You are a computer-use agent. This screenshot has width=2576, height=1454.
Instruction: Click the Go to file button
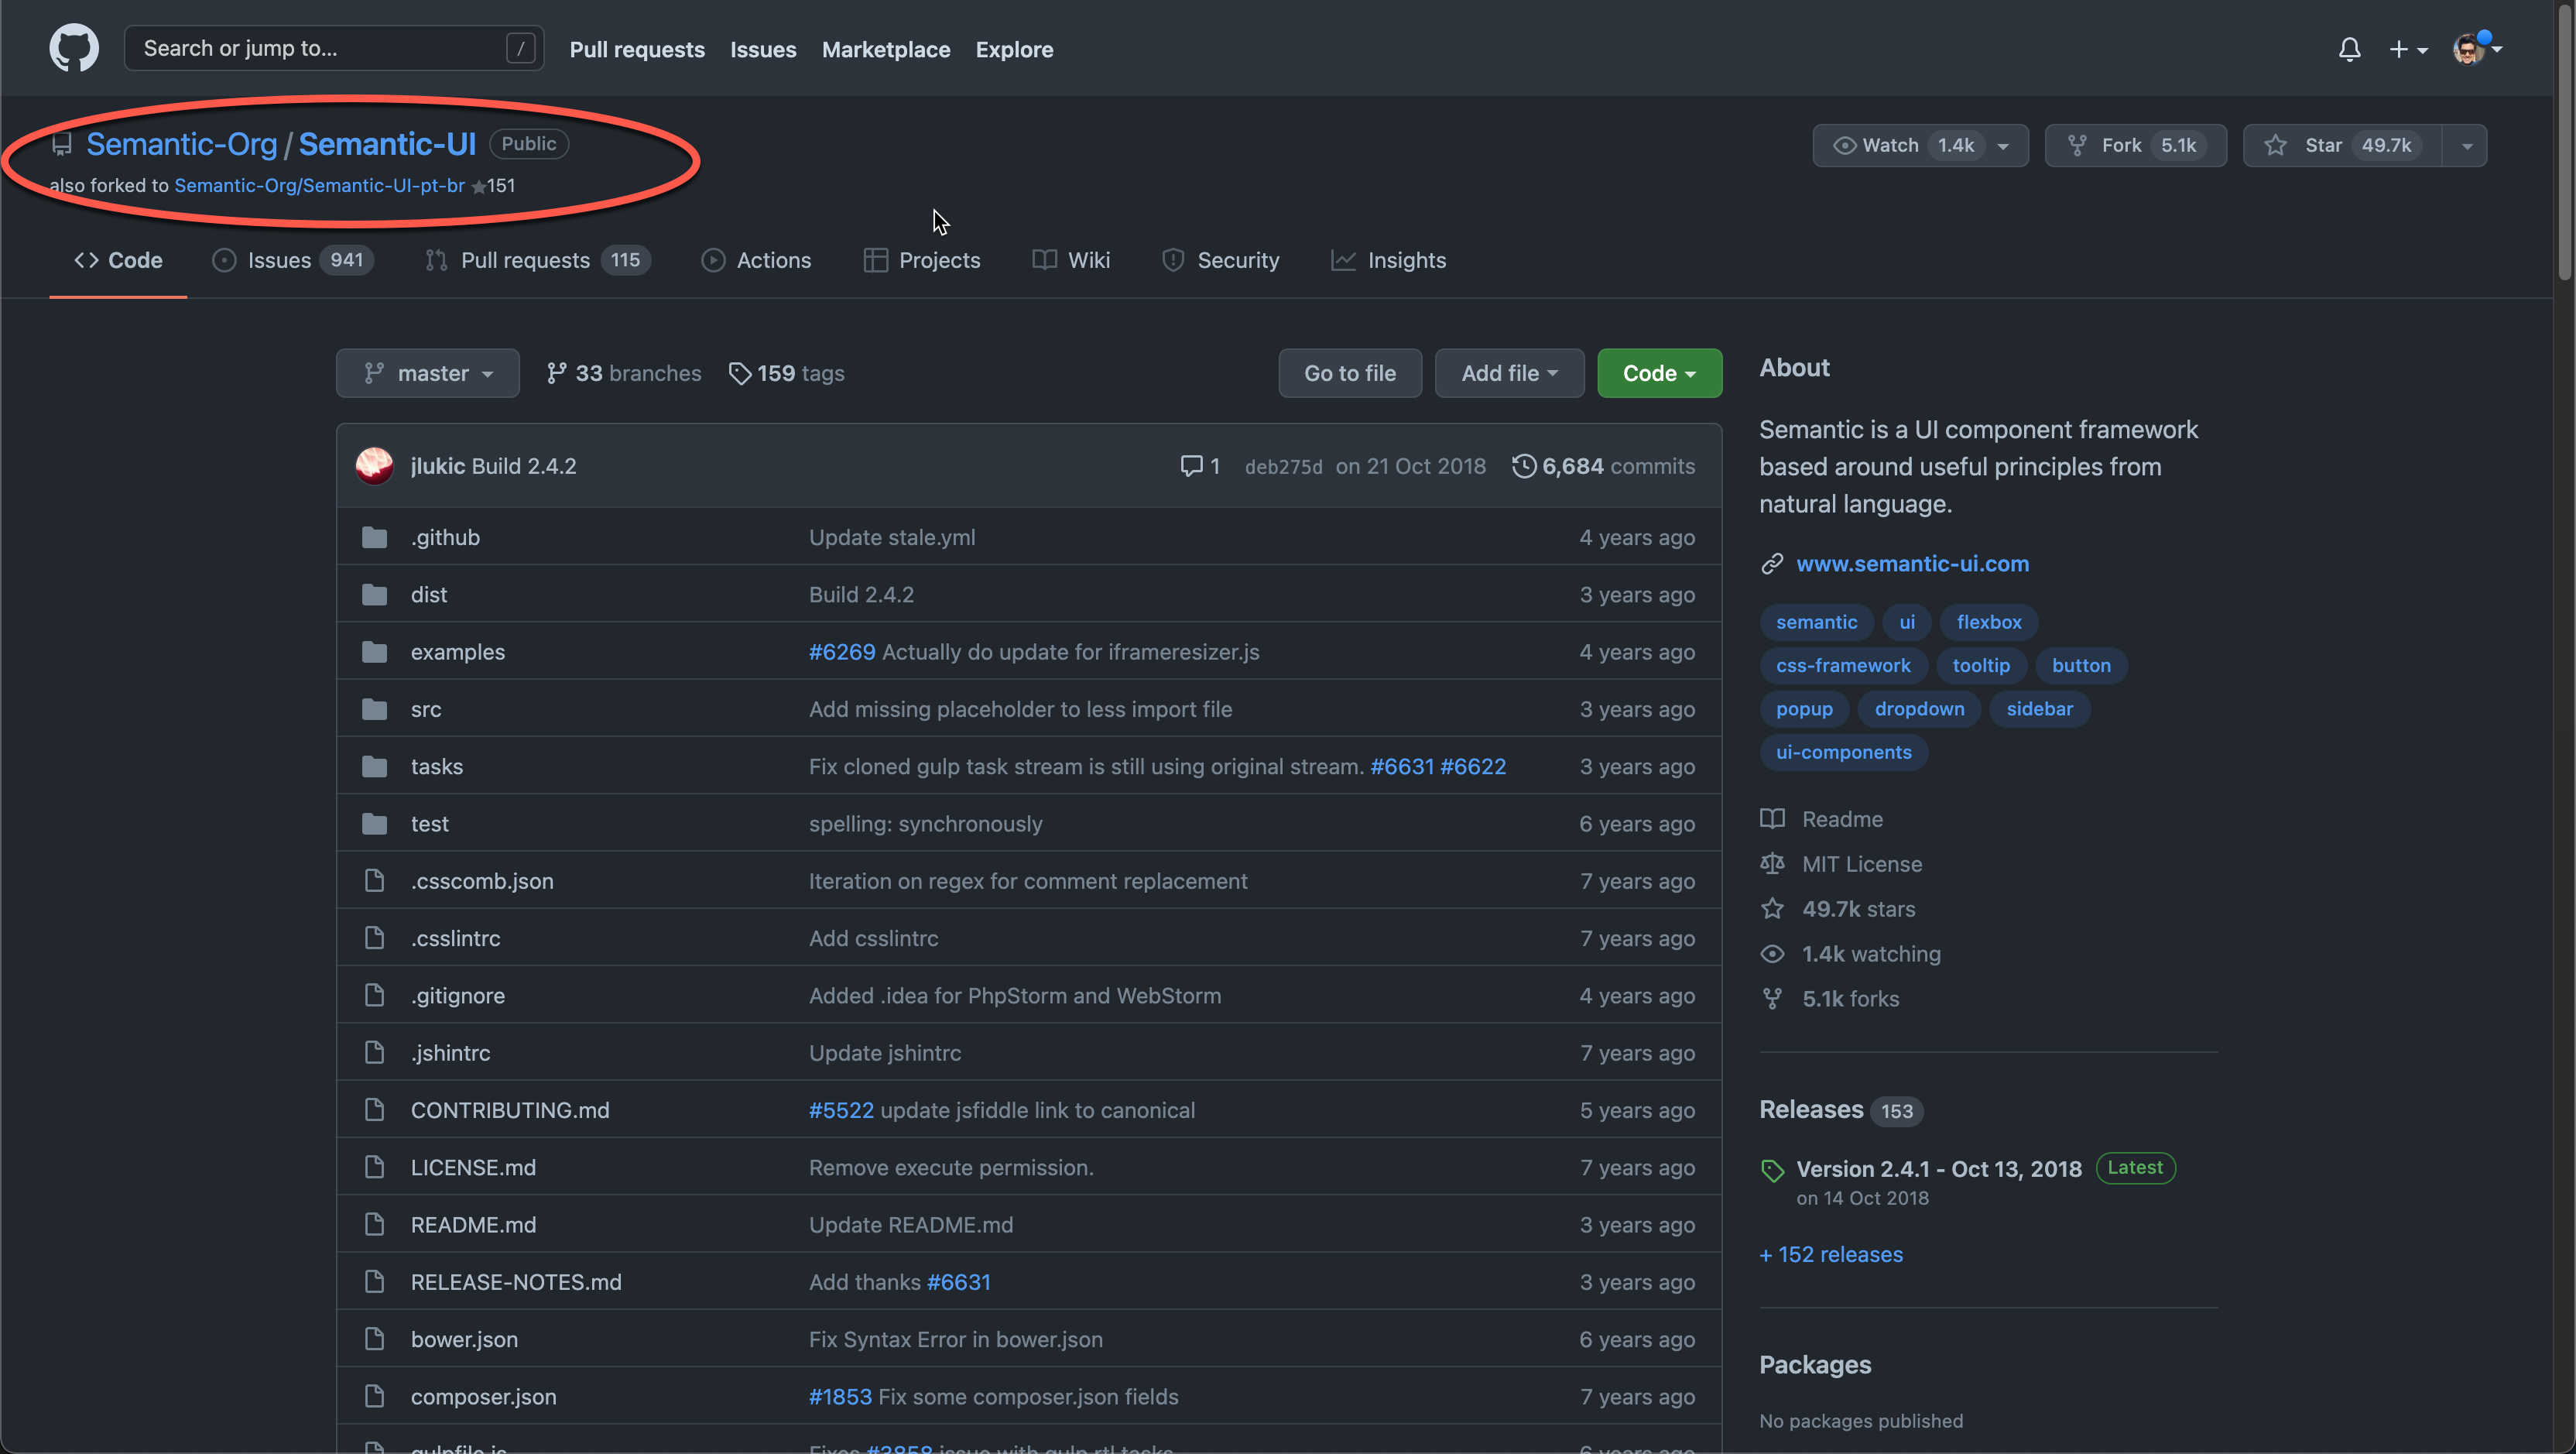[1348, 372]
